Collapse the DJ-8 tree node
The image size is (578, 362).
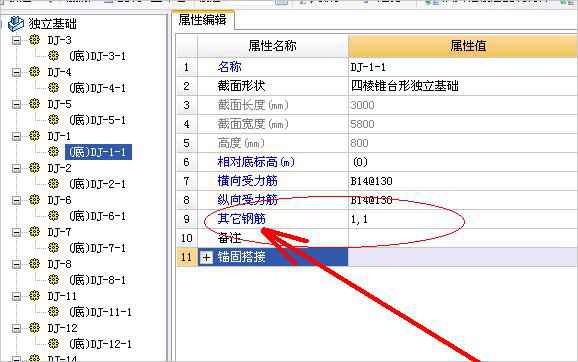point(16,264)
